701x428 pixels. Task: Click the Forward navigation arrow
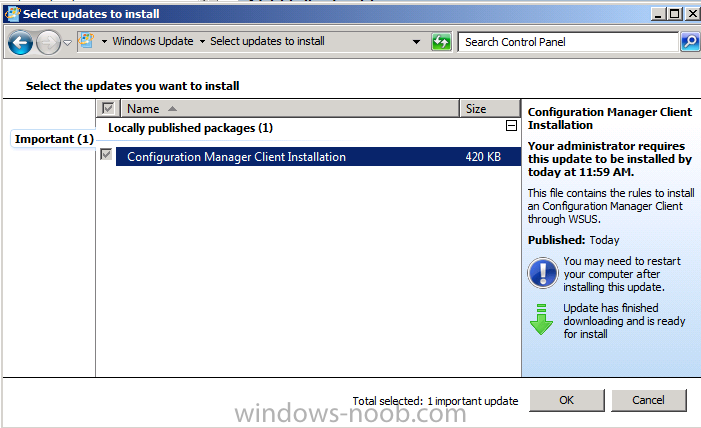48,43
